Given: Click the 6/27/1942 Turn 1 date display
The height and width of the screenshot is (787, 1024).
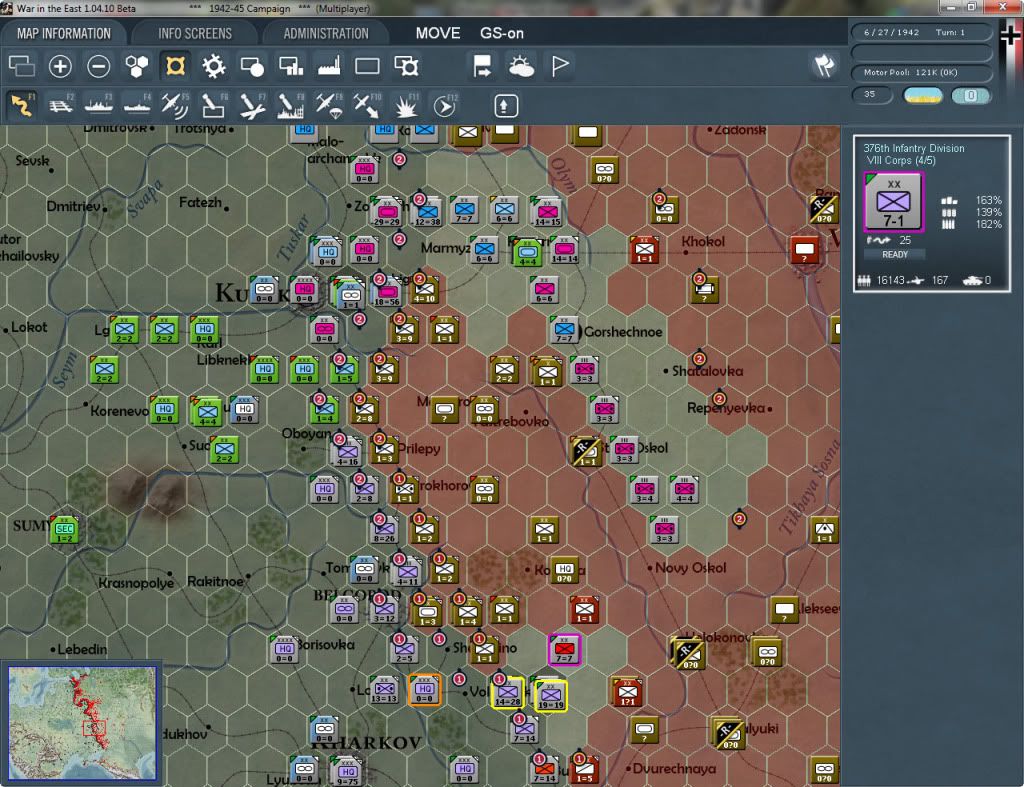Looking at the screenshot, I should (921, 32).
